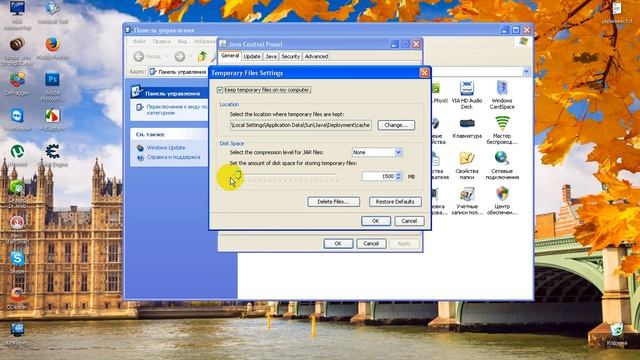The width and height of the screenshot is (640, 360).
Task: Click Up folder icon in Control Panel toolbar
Action: (202, 56)
